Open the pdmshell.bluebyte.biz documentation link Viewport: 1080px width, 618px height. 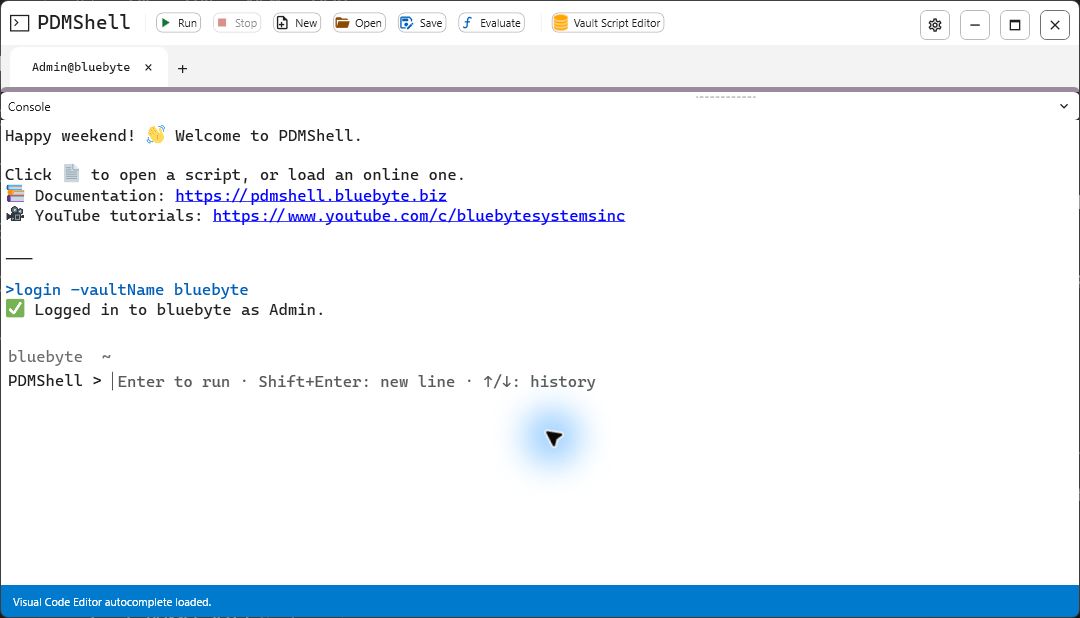click(311, 196)
